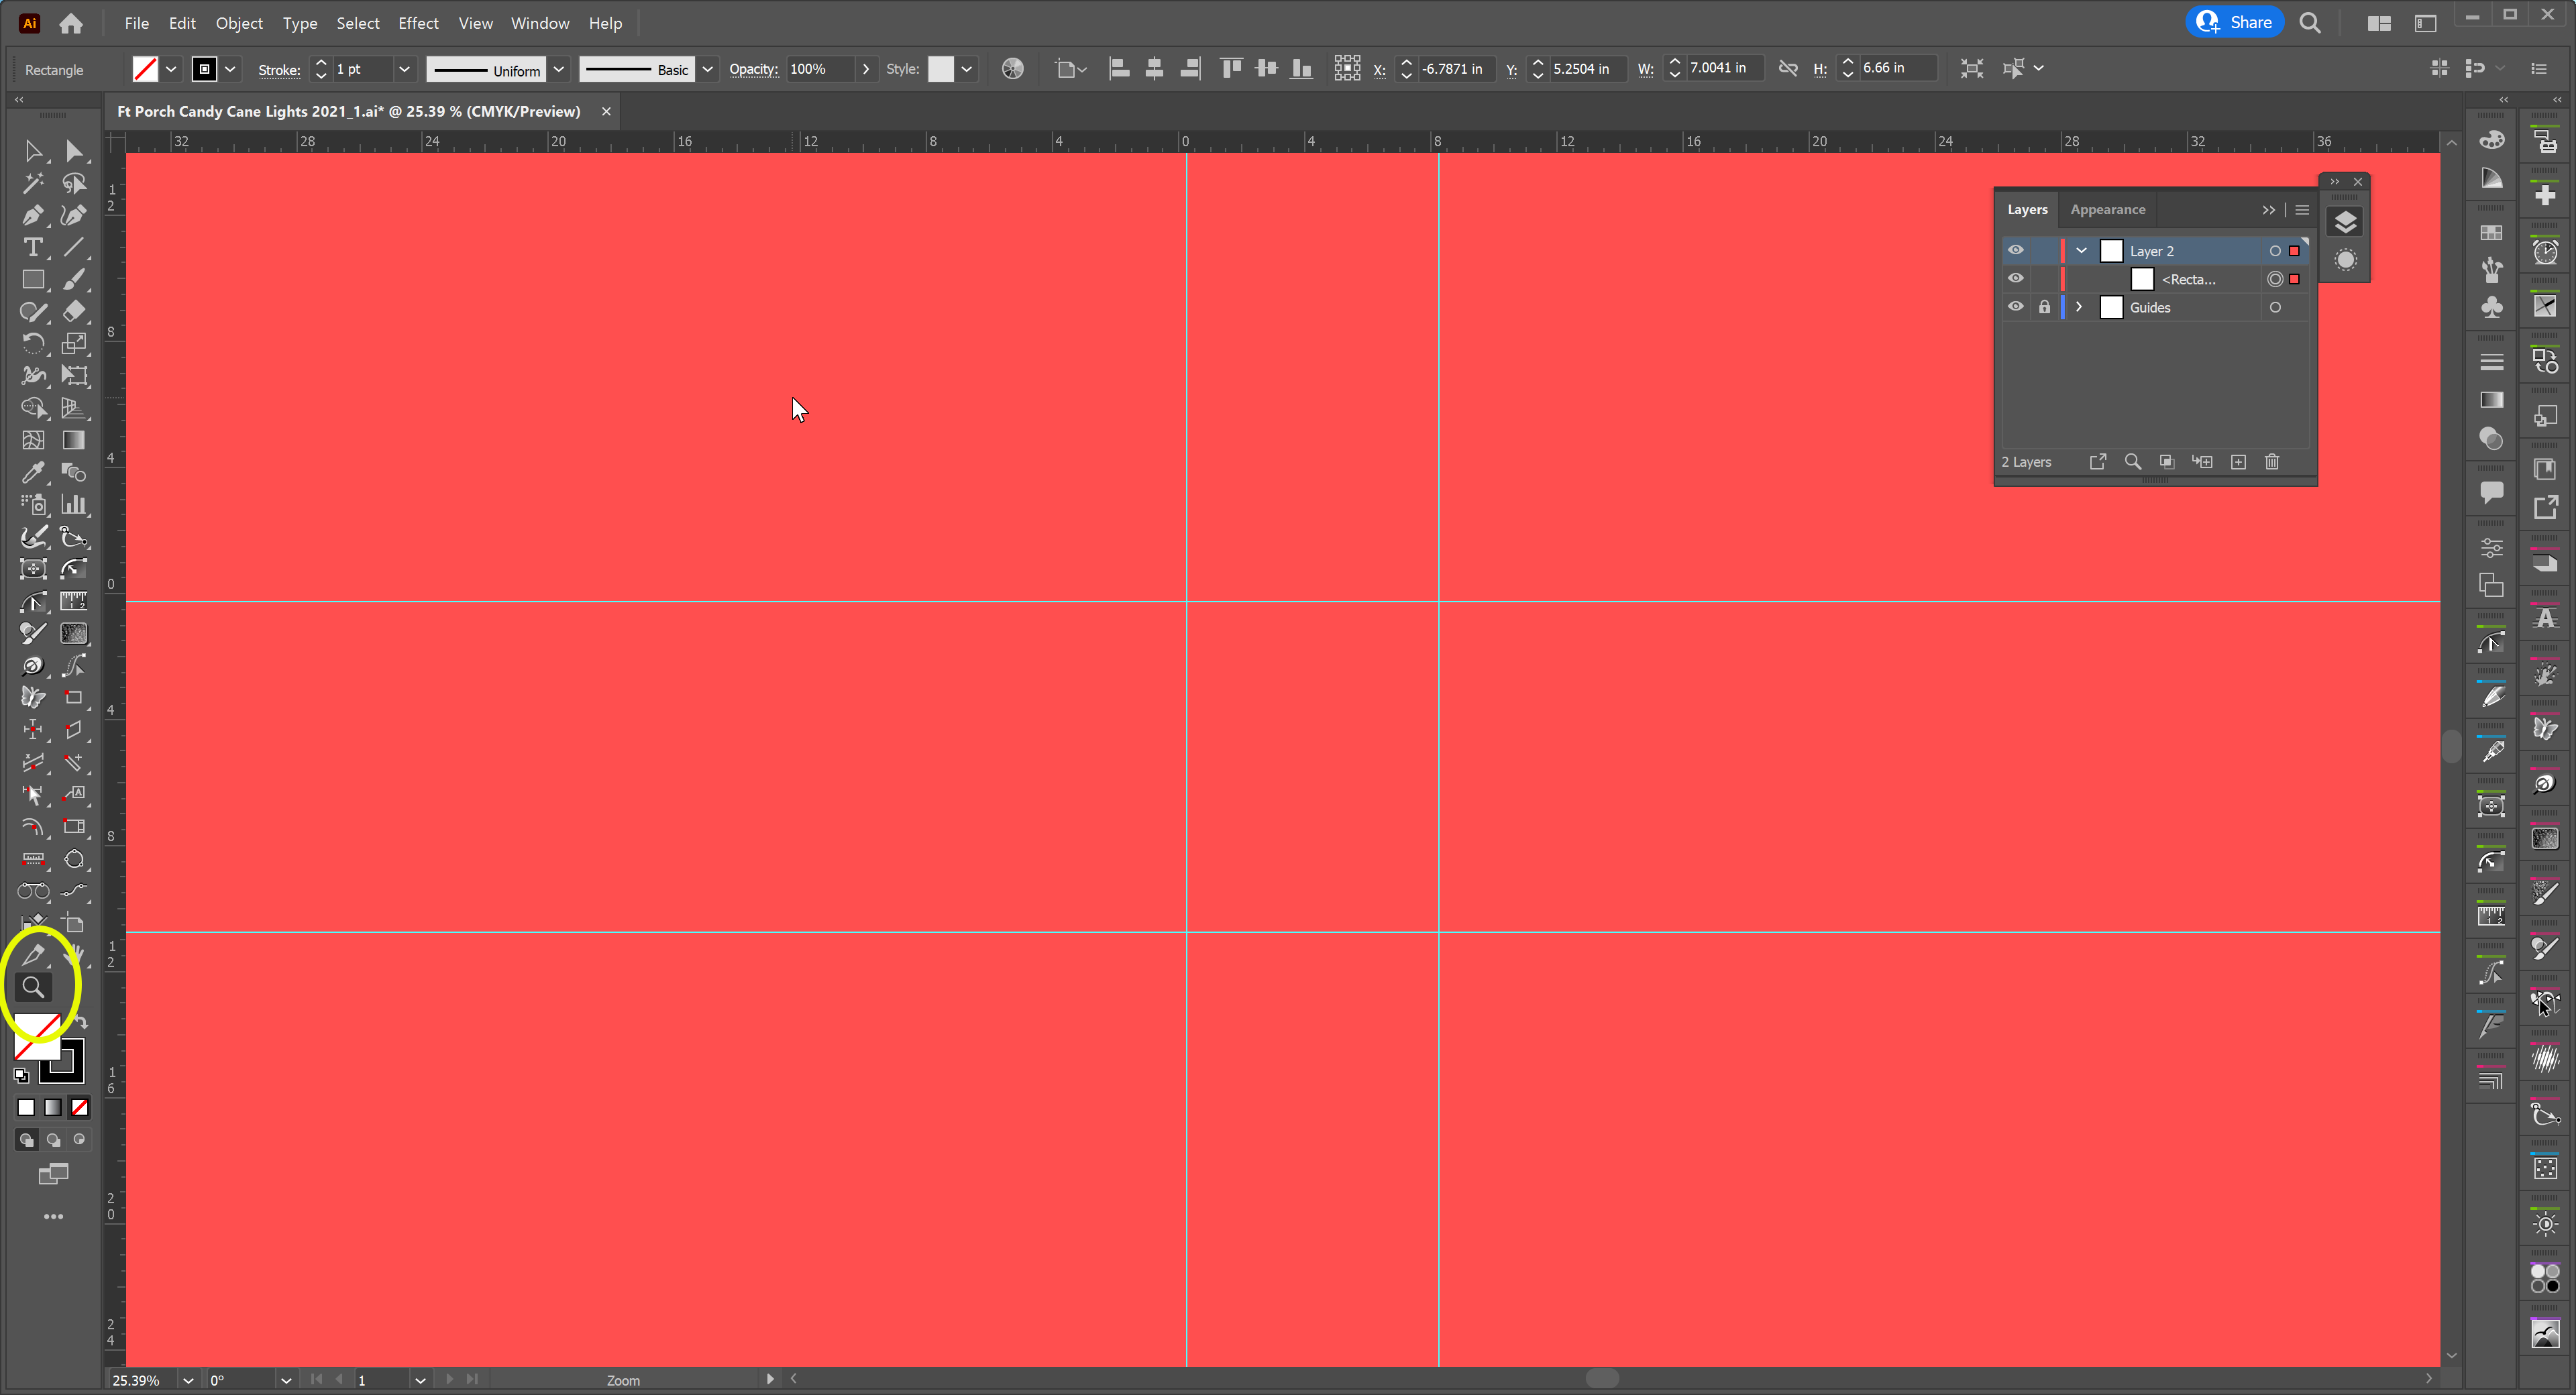
Task: Switch to the Appearance tab
Action: point(2107,209)
